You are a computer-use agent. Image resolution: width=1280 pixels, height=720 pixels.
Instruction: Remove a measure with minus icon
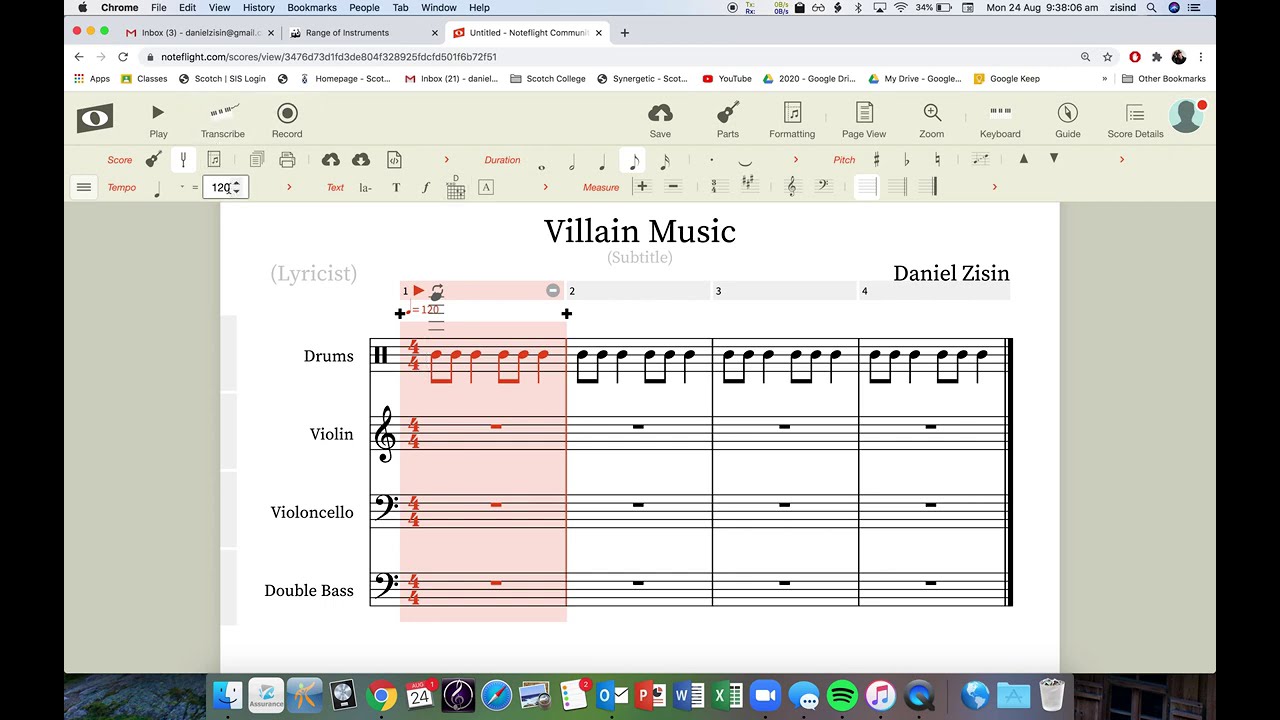[673, 186]
